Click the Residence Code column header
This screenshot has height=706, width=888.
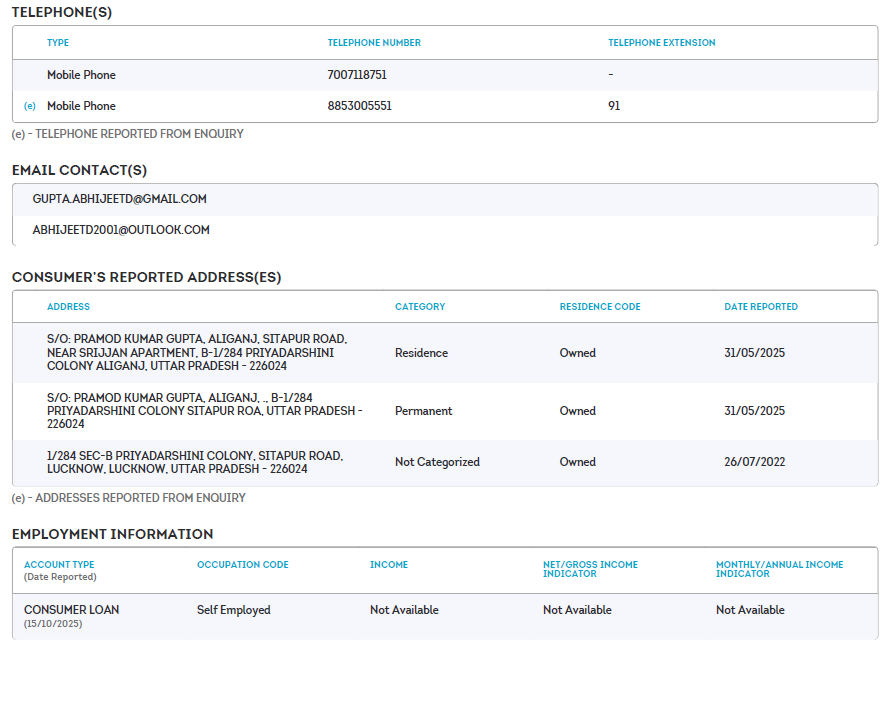coord(599,307)
